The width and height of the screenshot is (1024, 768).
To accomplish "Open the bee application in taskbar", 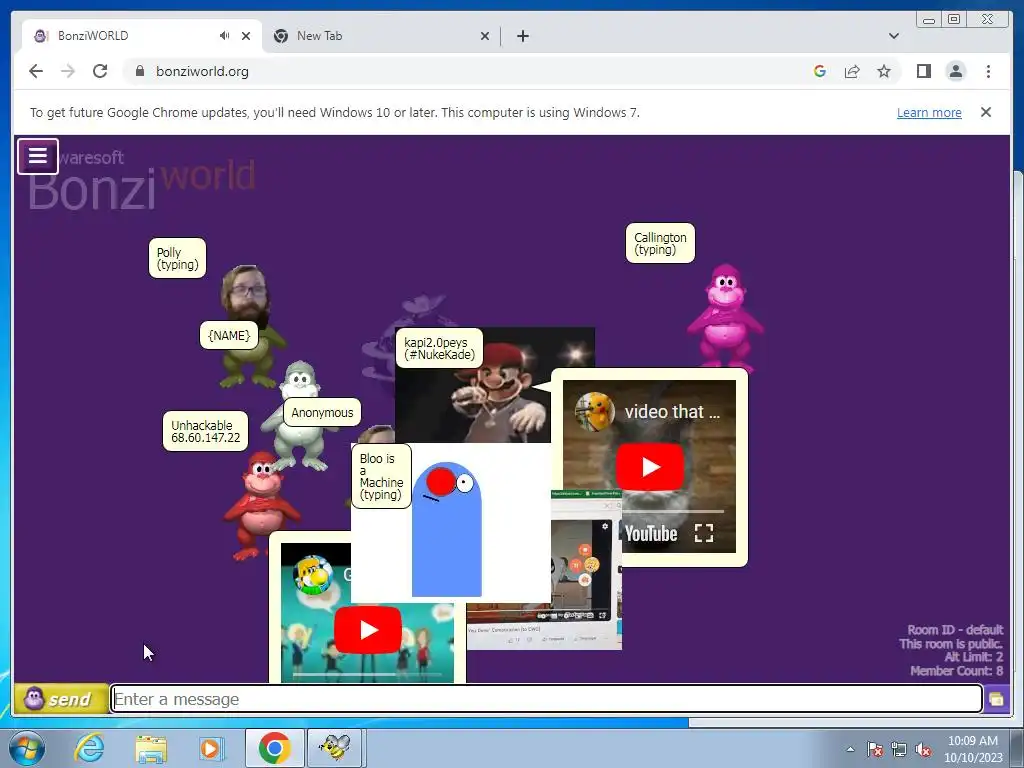I will [x=335, y=748].
